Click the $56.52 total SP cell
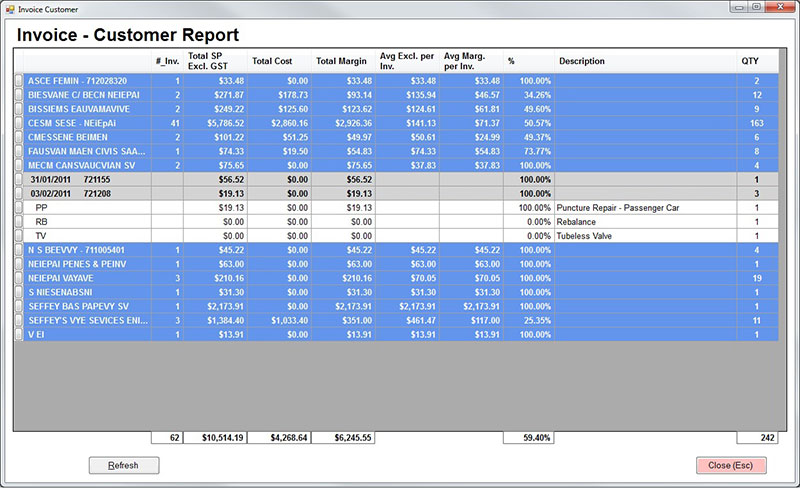The width and height of the screenshot is (800, 492). point(215,180)
